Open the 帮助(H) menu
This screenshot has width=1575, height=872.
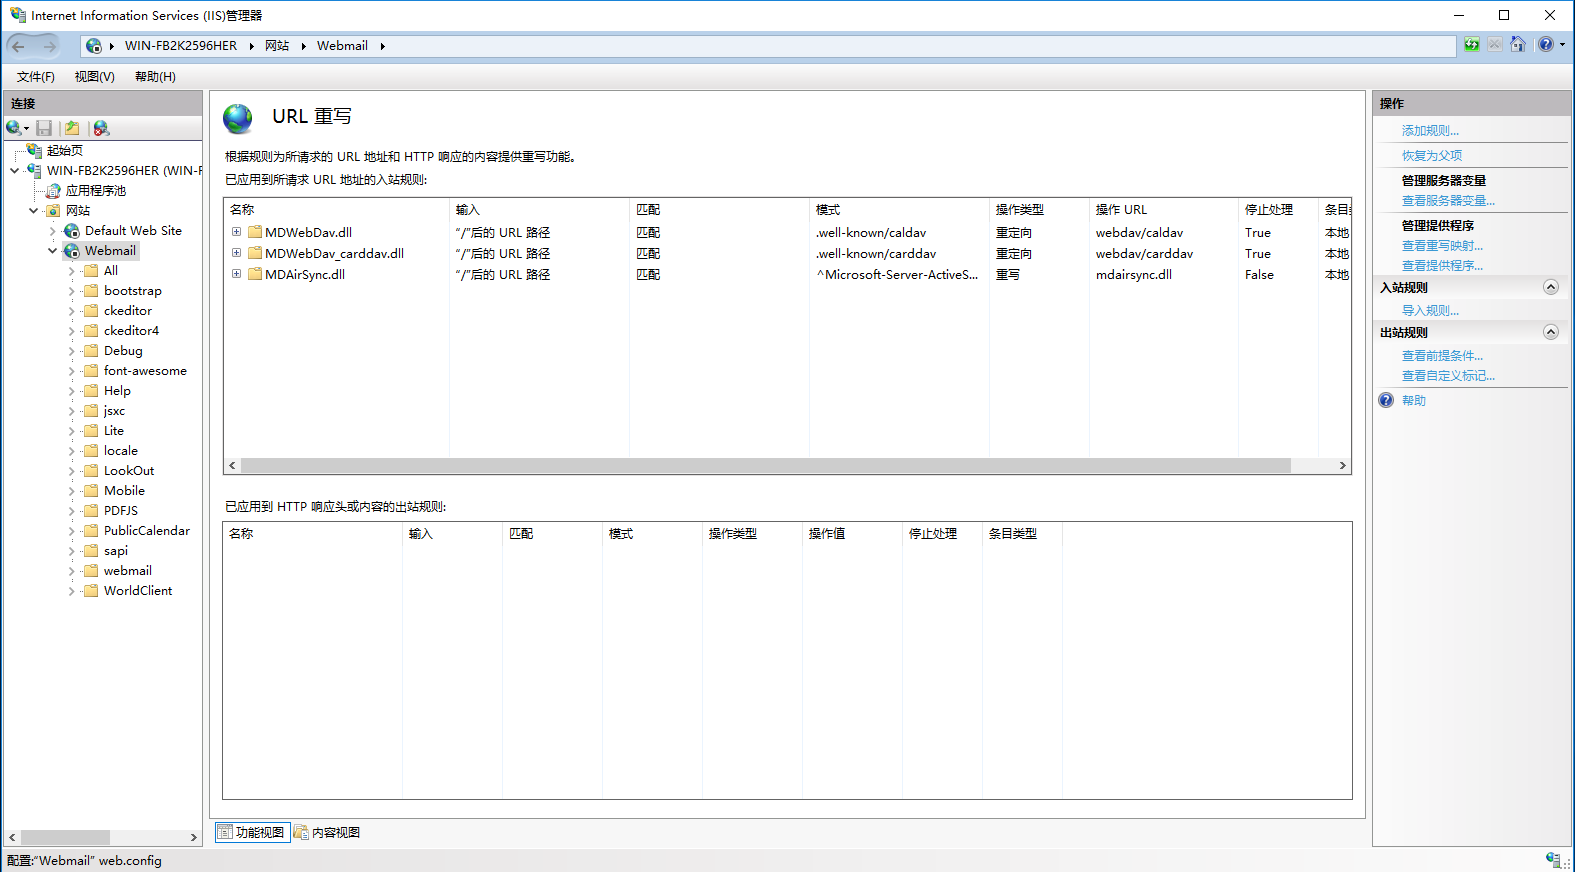155,77
